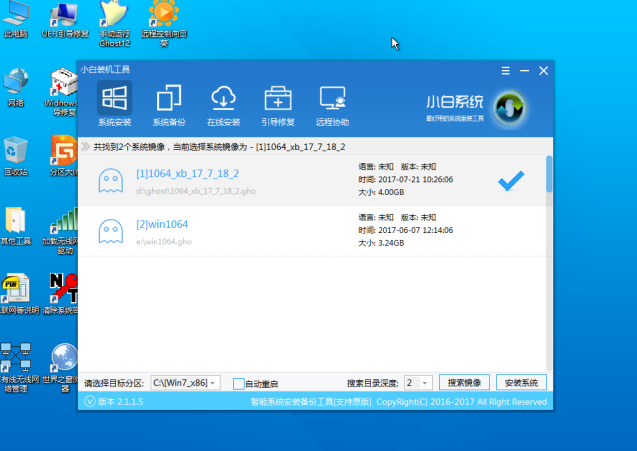The height and width of the screenshot is (451, 637).
Task: Open the 搜索目录深度 dropdown
Action: coord(418,383)
